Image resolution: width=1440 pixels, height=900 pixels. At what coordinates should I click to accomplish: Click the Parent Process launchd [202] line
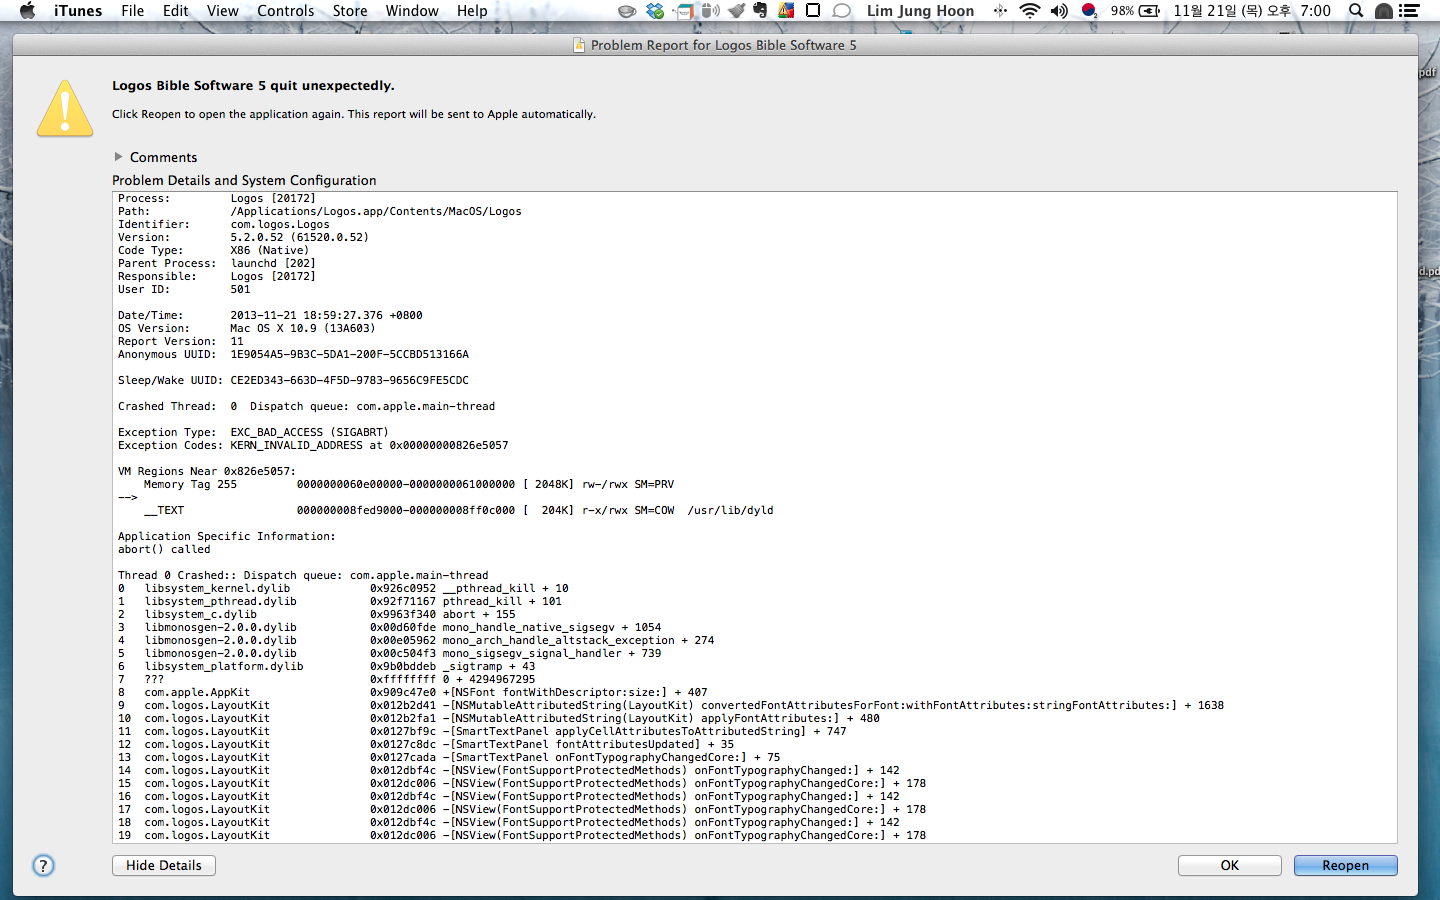pyautogui.click(x=217, y=263)
